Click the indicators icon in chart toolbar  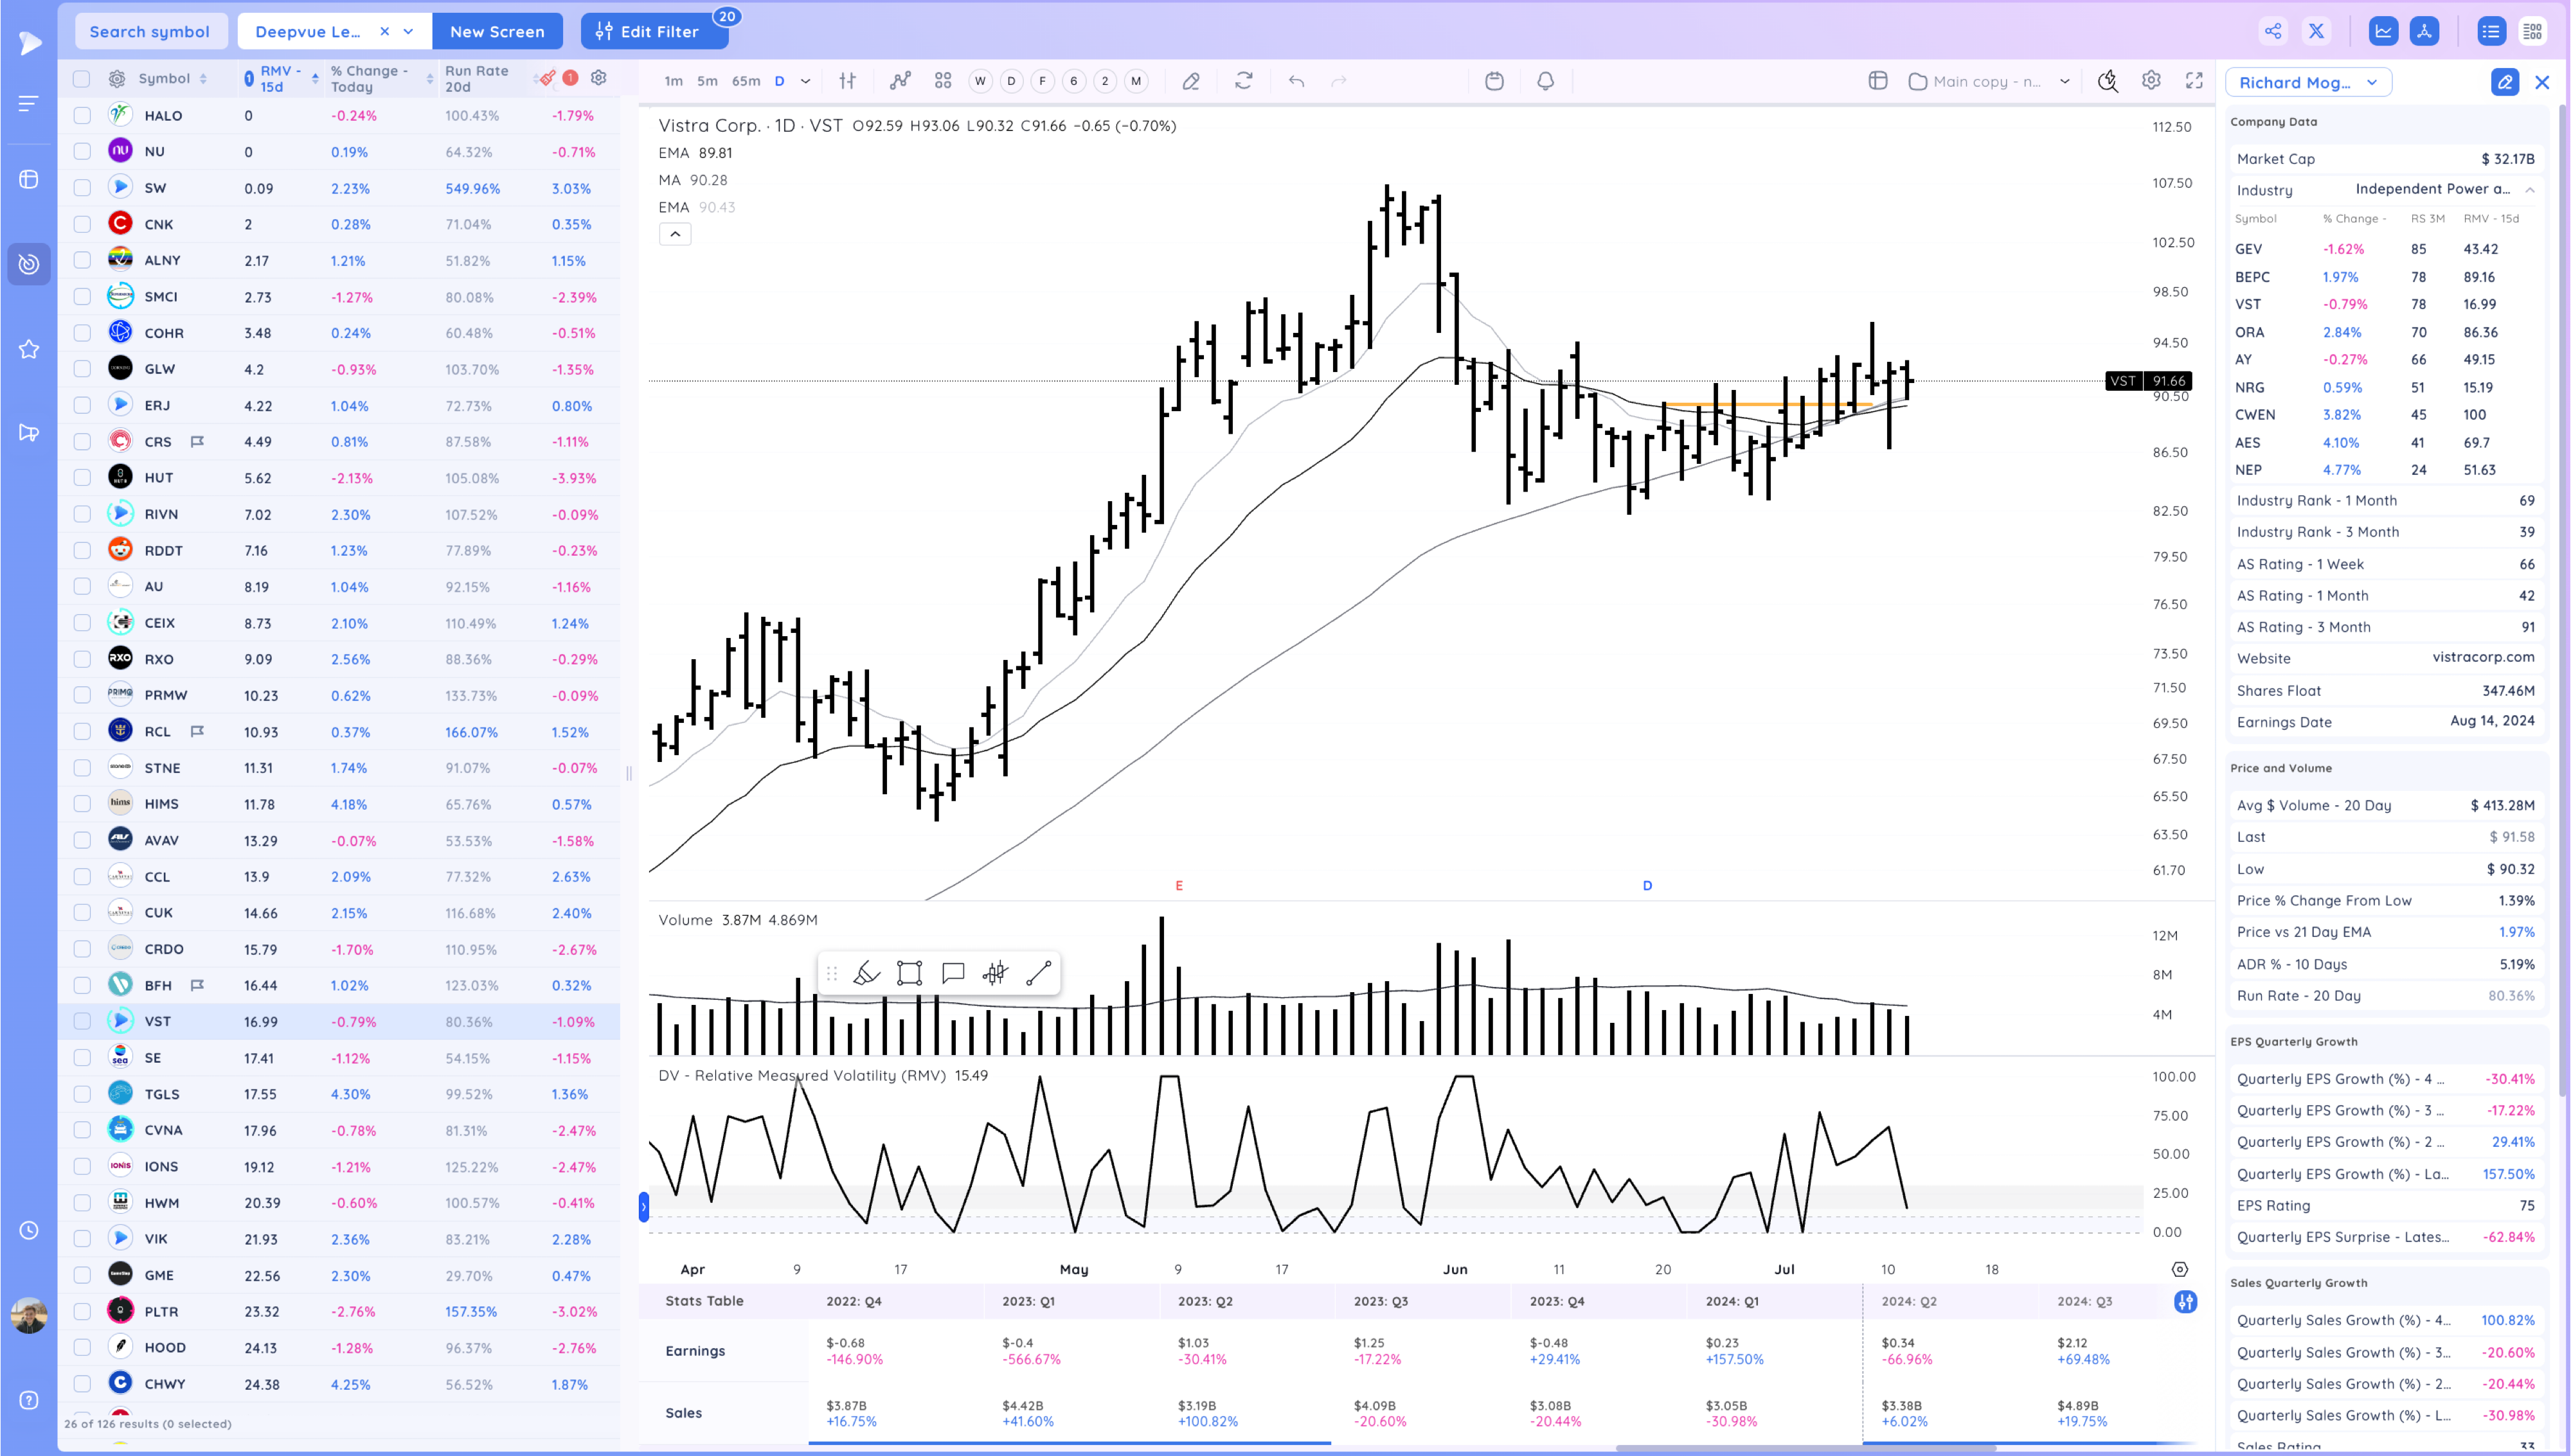[900, 81]
